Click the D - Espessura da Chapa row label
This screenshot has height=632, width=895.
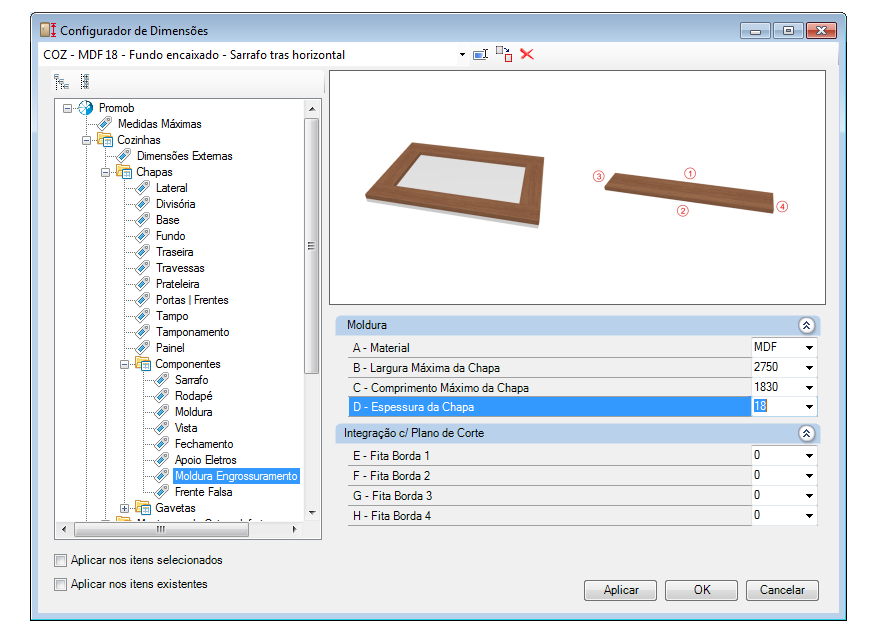(x=413, y=407)
